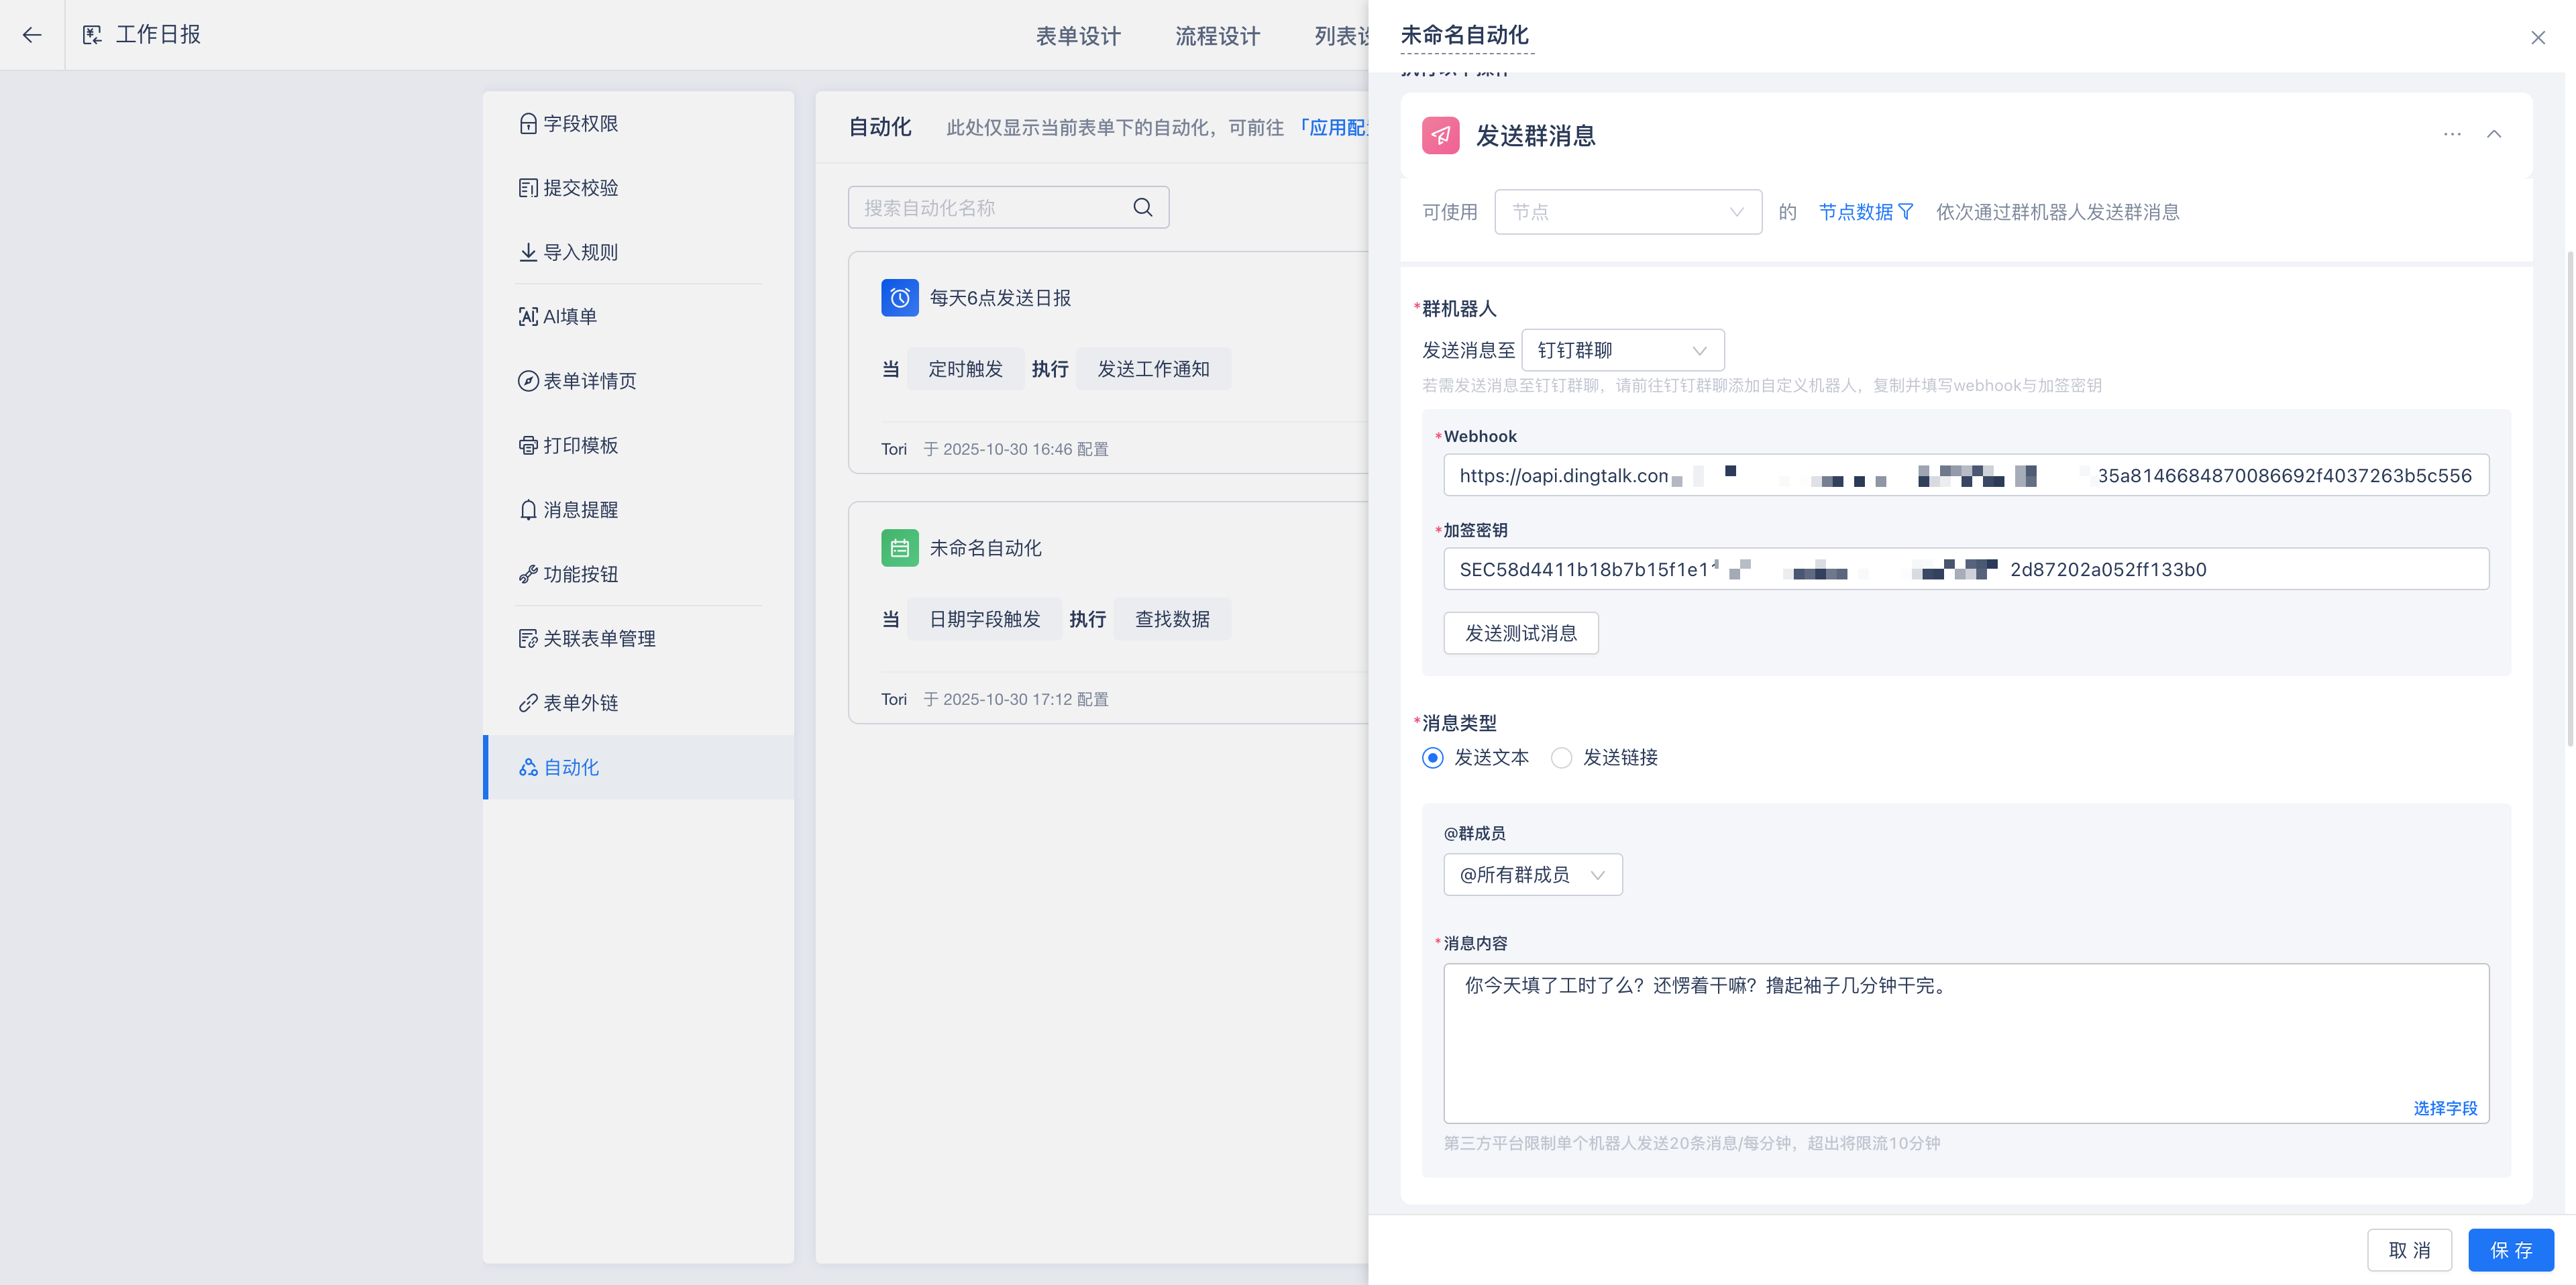Click the 定时触发 trigger tag

click(965, 369)
